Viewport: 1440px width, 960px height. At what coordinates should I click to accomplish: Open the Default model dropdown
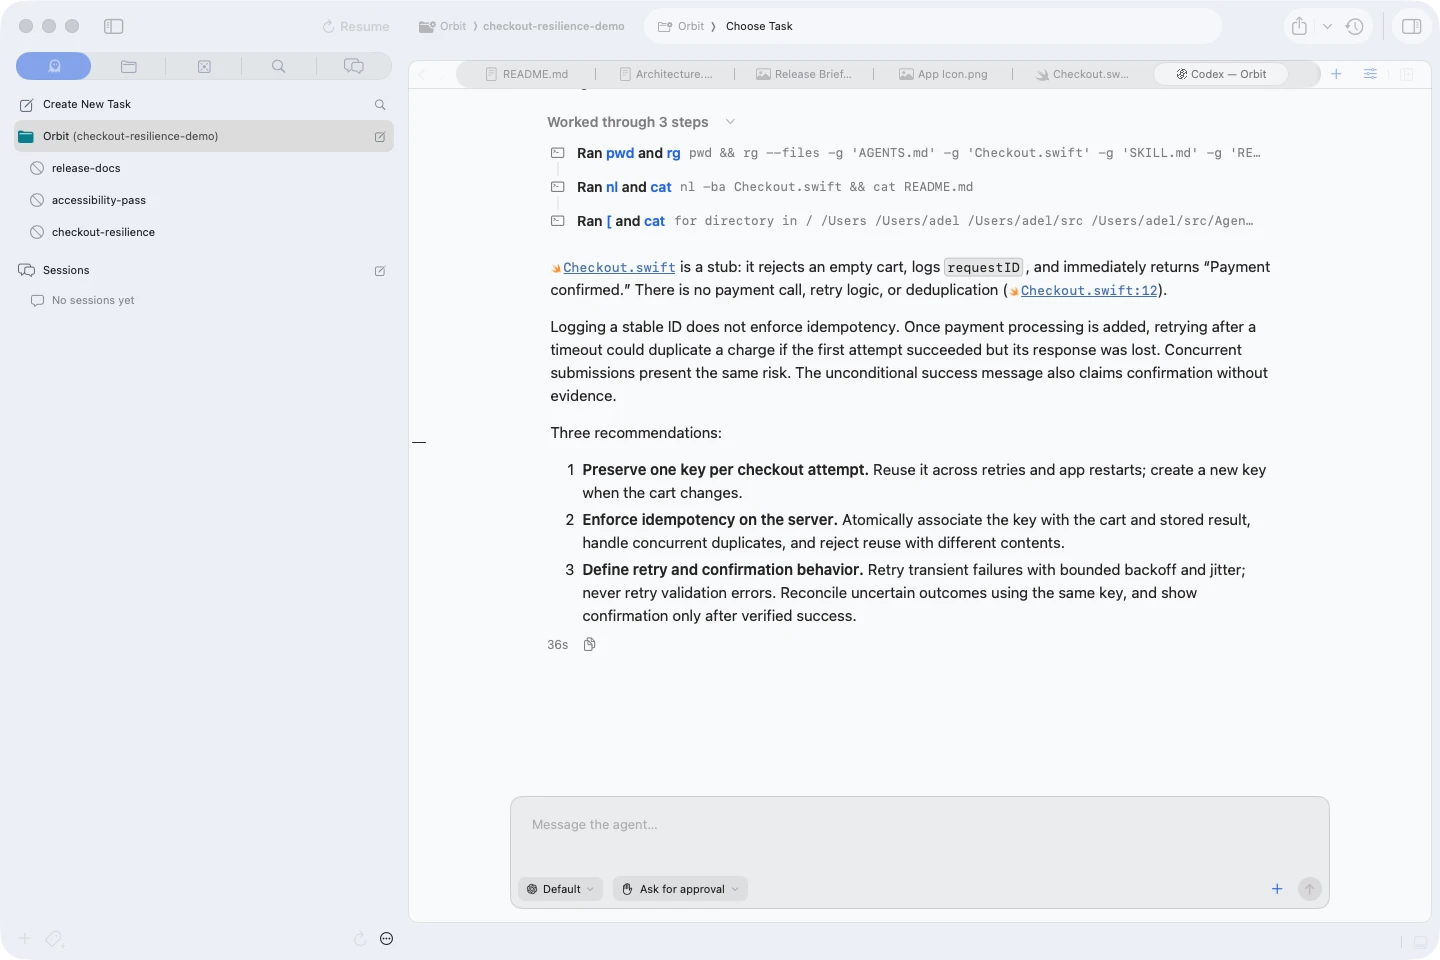click(x=560, y=889)
